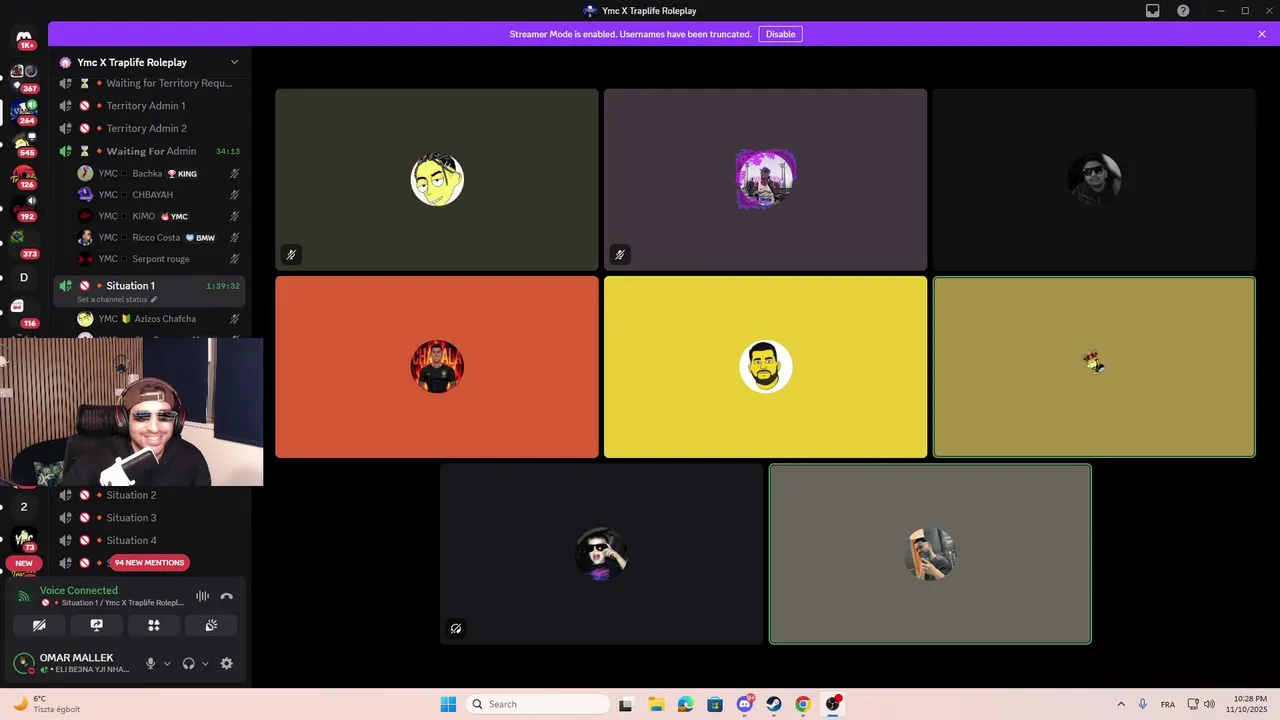Dismiss the Streamer Mode banner
The height and width of the screenshot is (720, 1280).
(x=1262, y=34)
